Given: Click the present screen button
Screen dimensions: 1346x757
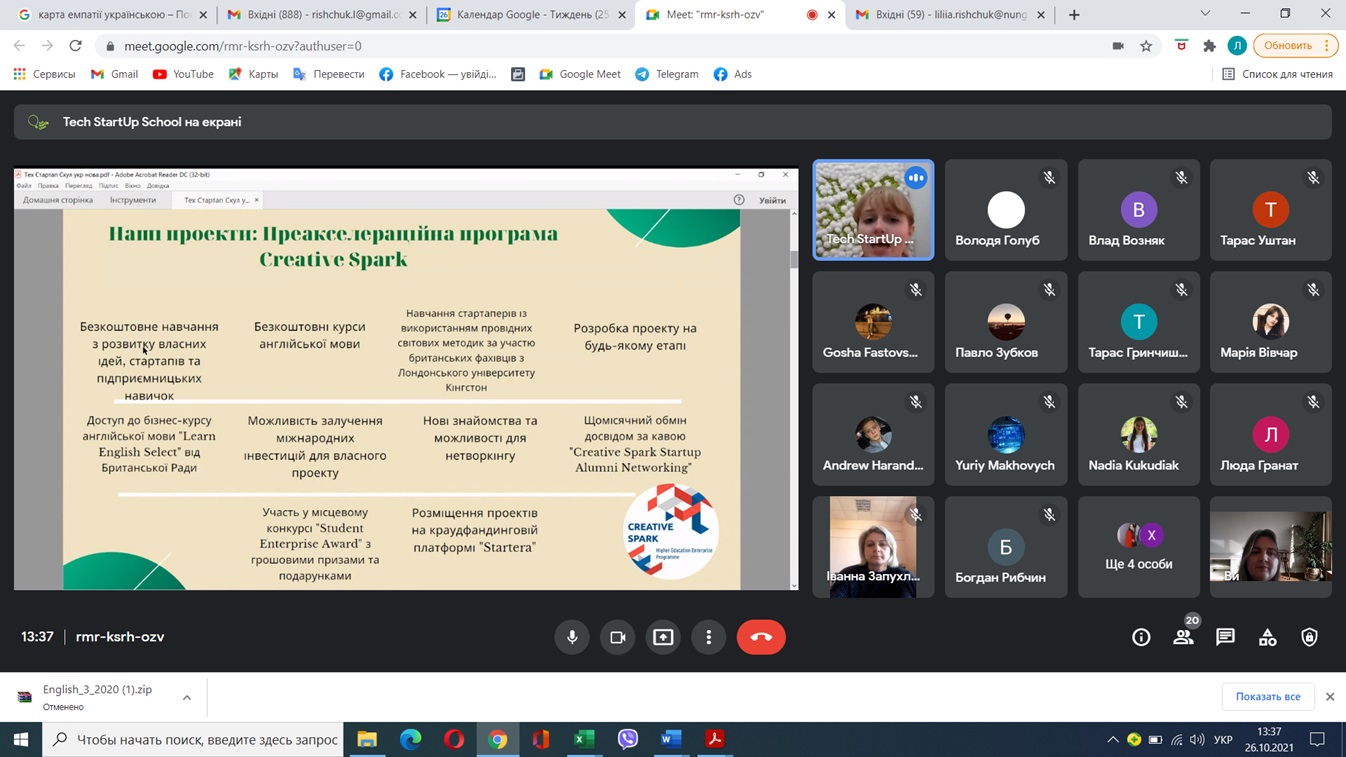Looking at the screenshot, I should 663,637.
